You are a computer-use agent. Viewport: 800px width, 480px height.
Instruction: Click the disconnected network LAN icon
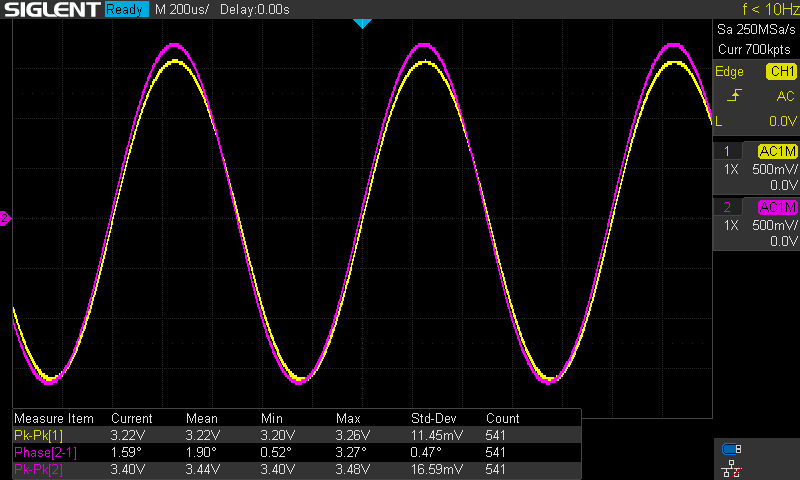(x=731, y=467)
